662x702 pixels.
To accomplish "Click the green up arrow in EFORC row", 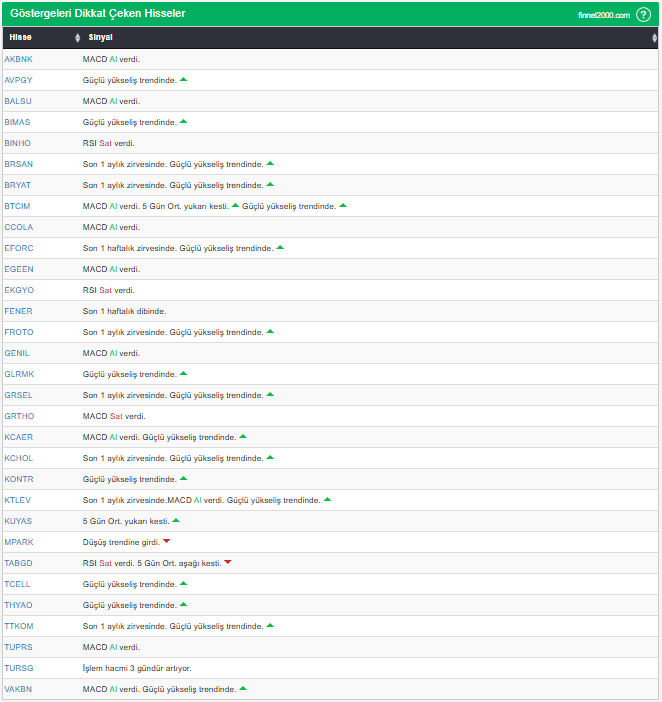I will (x=280, y=247).
